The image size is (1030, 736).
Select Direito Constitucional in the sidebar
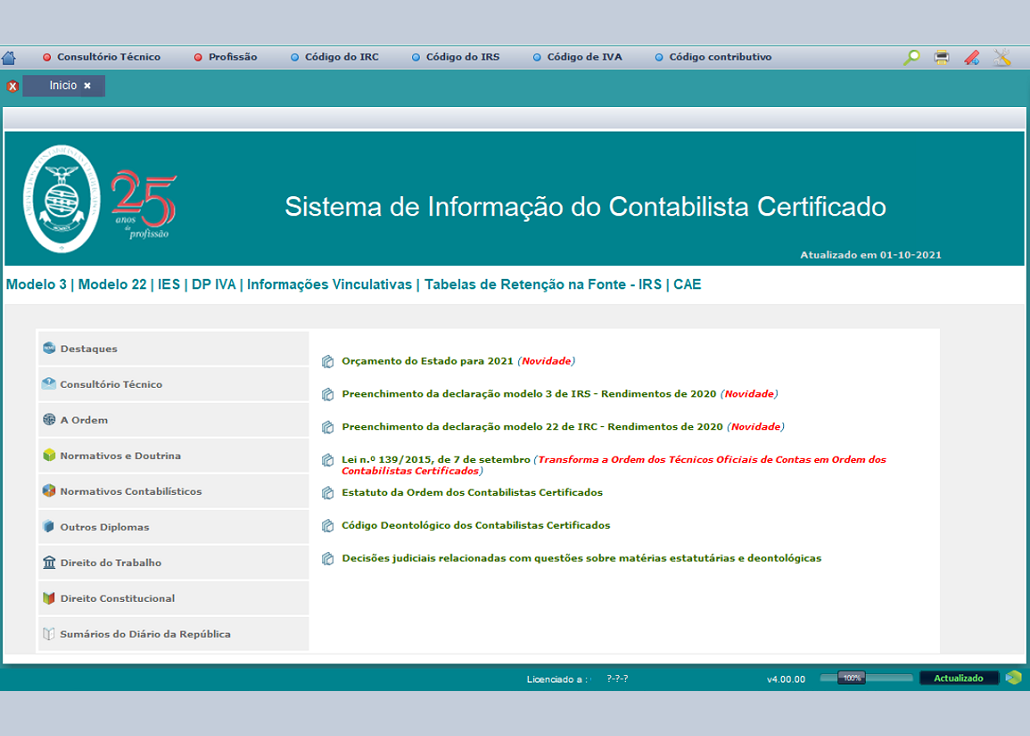[173, 598]
